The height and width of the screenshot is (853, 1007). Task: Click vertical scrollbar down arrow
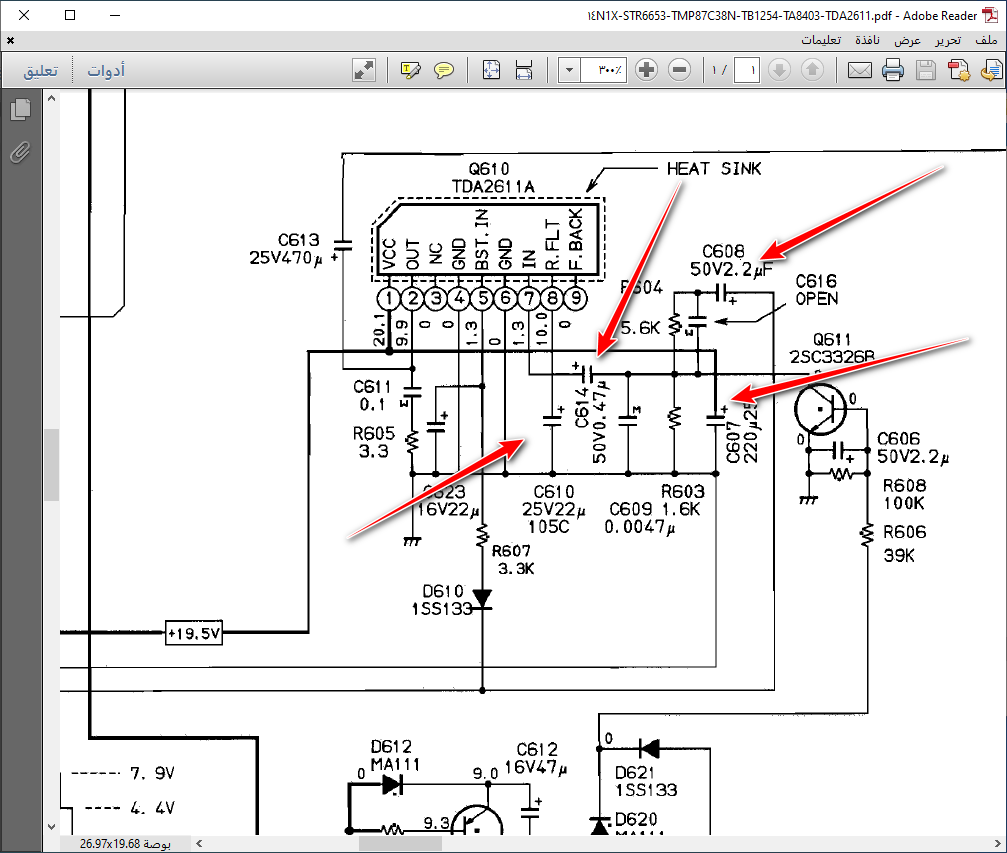click(51, 827)
